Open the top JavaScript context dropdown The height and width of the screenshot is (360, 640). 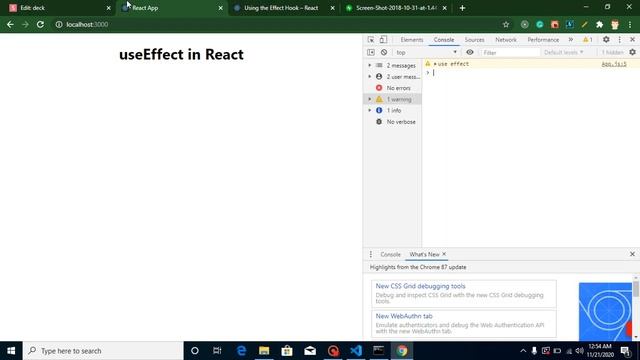426,52
